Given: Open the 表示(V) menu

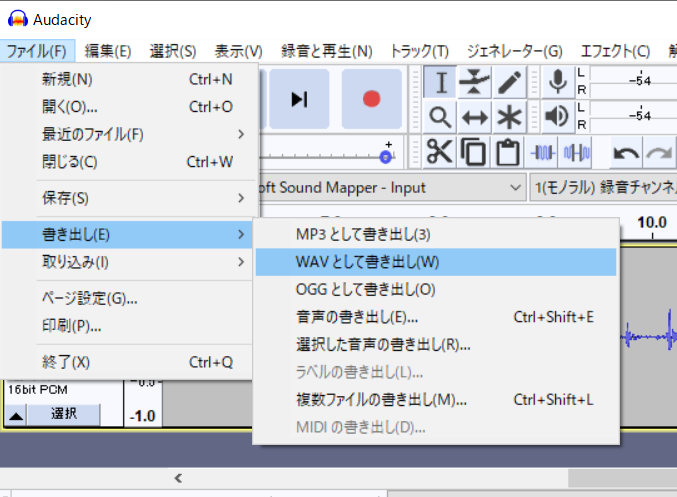Looking at the screenshot, I should 239,51.
